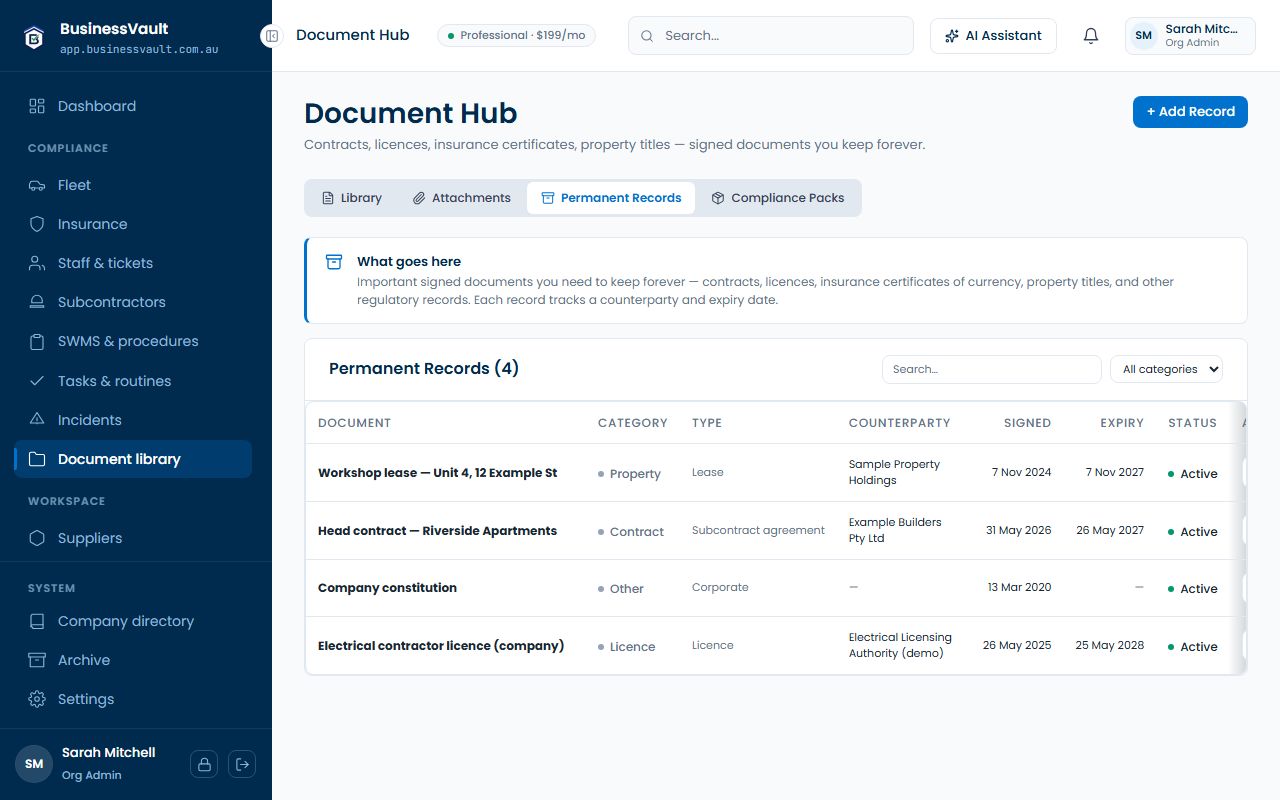
Task: Click the lock icon beside Sarah Mitchell
Action: 204,764
